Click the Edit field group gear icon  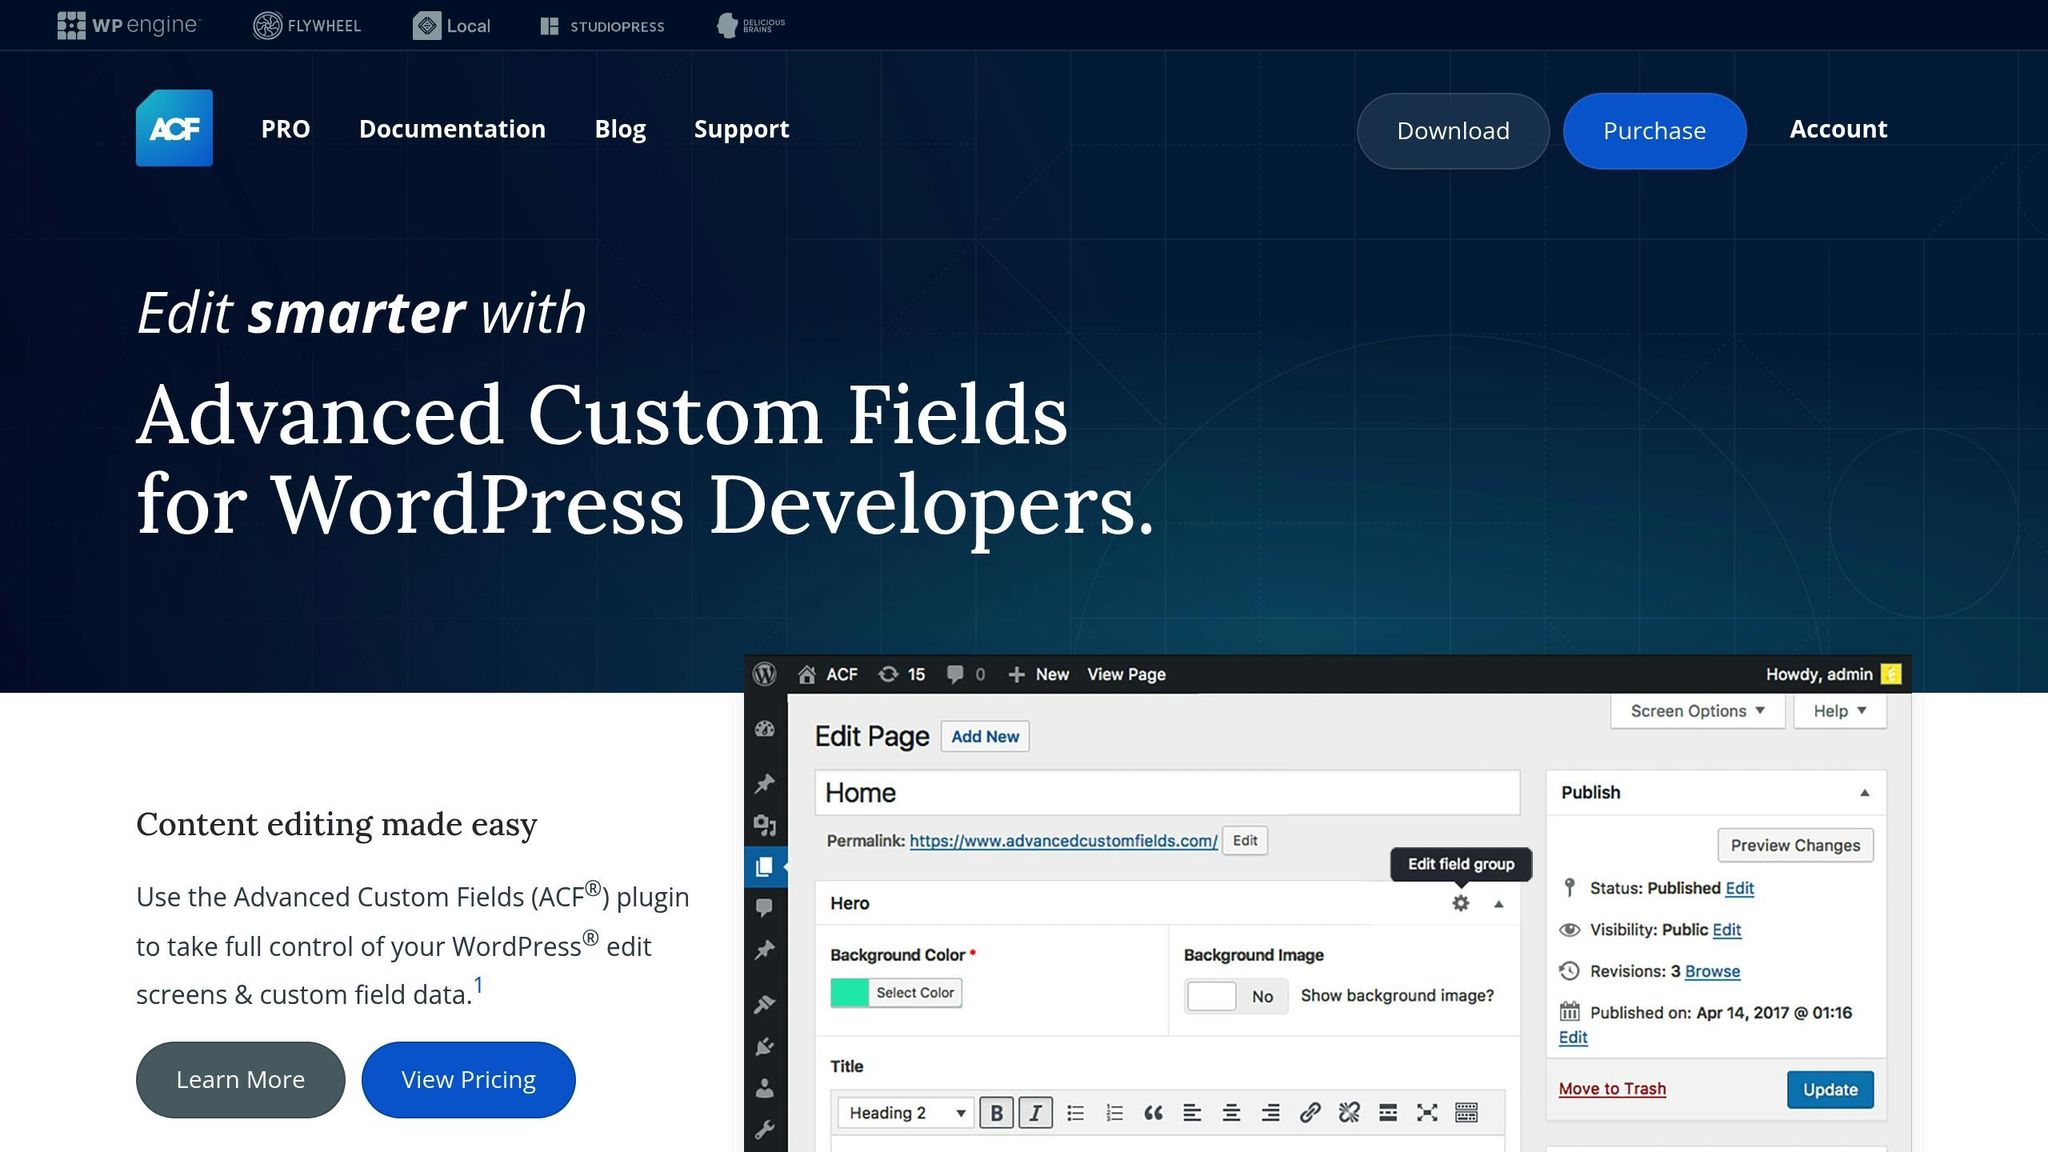coord(1460,903)
